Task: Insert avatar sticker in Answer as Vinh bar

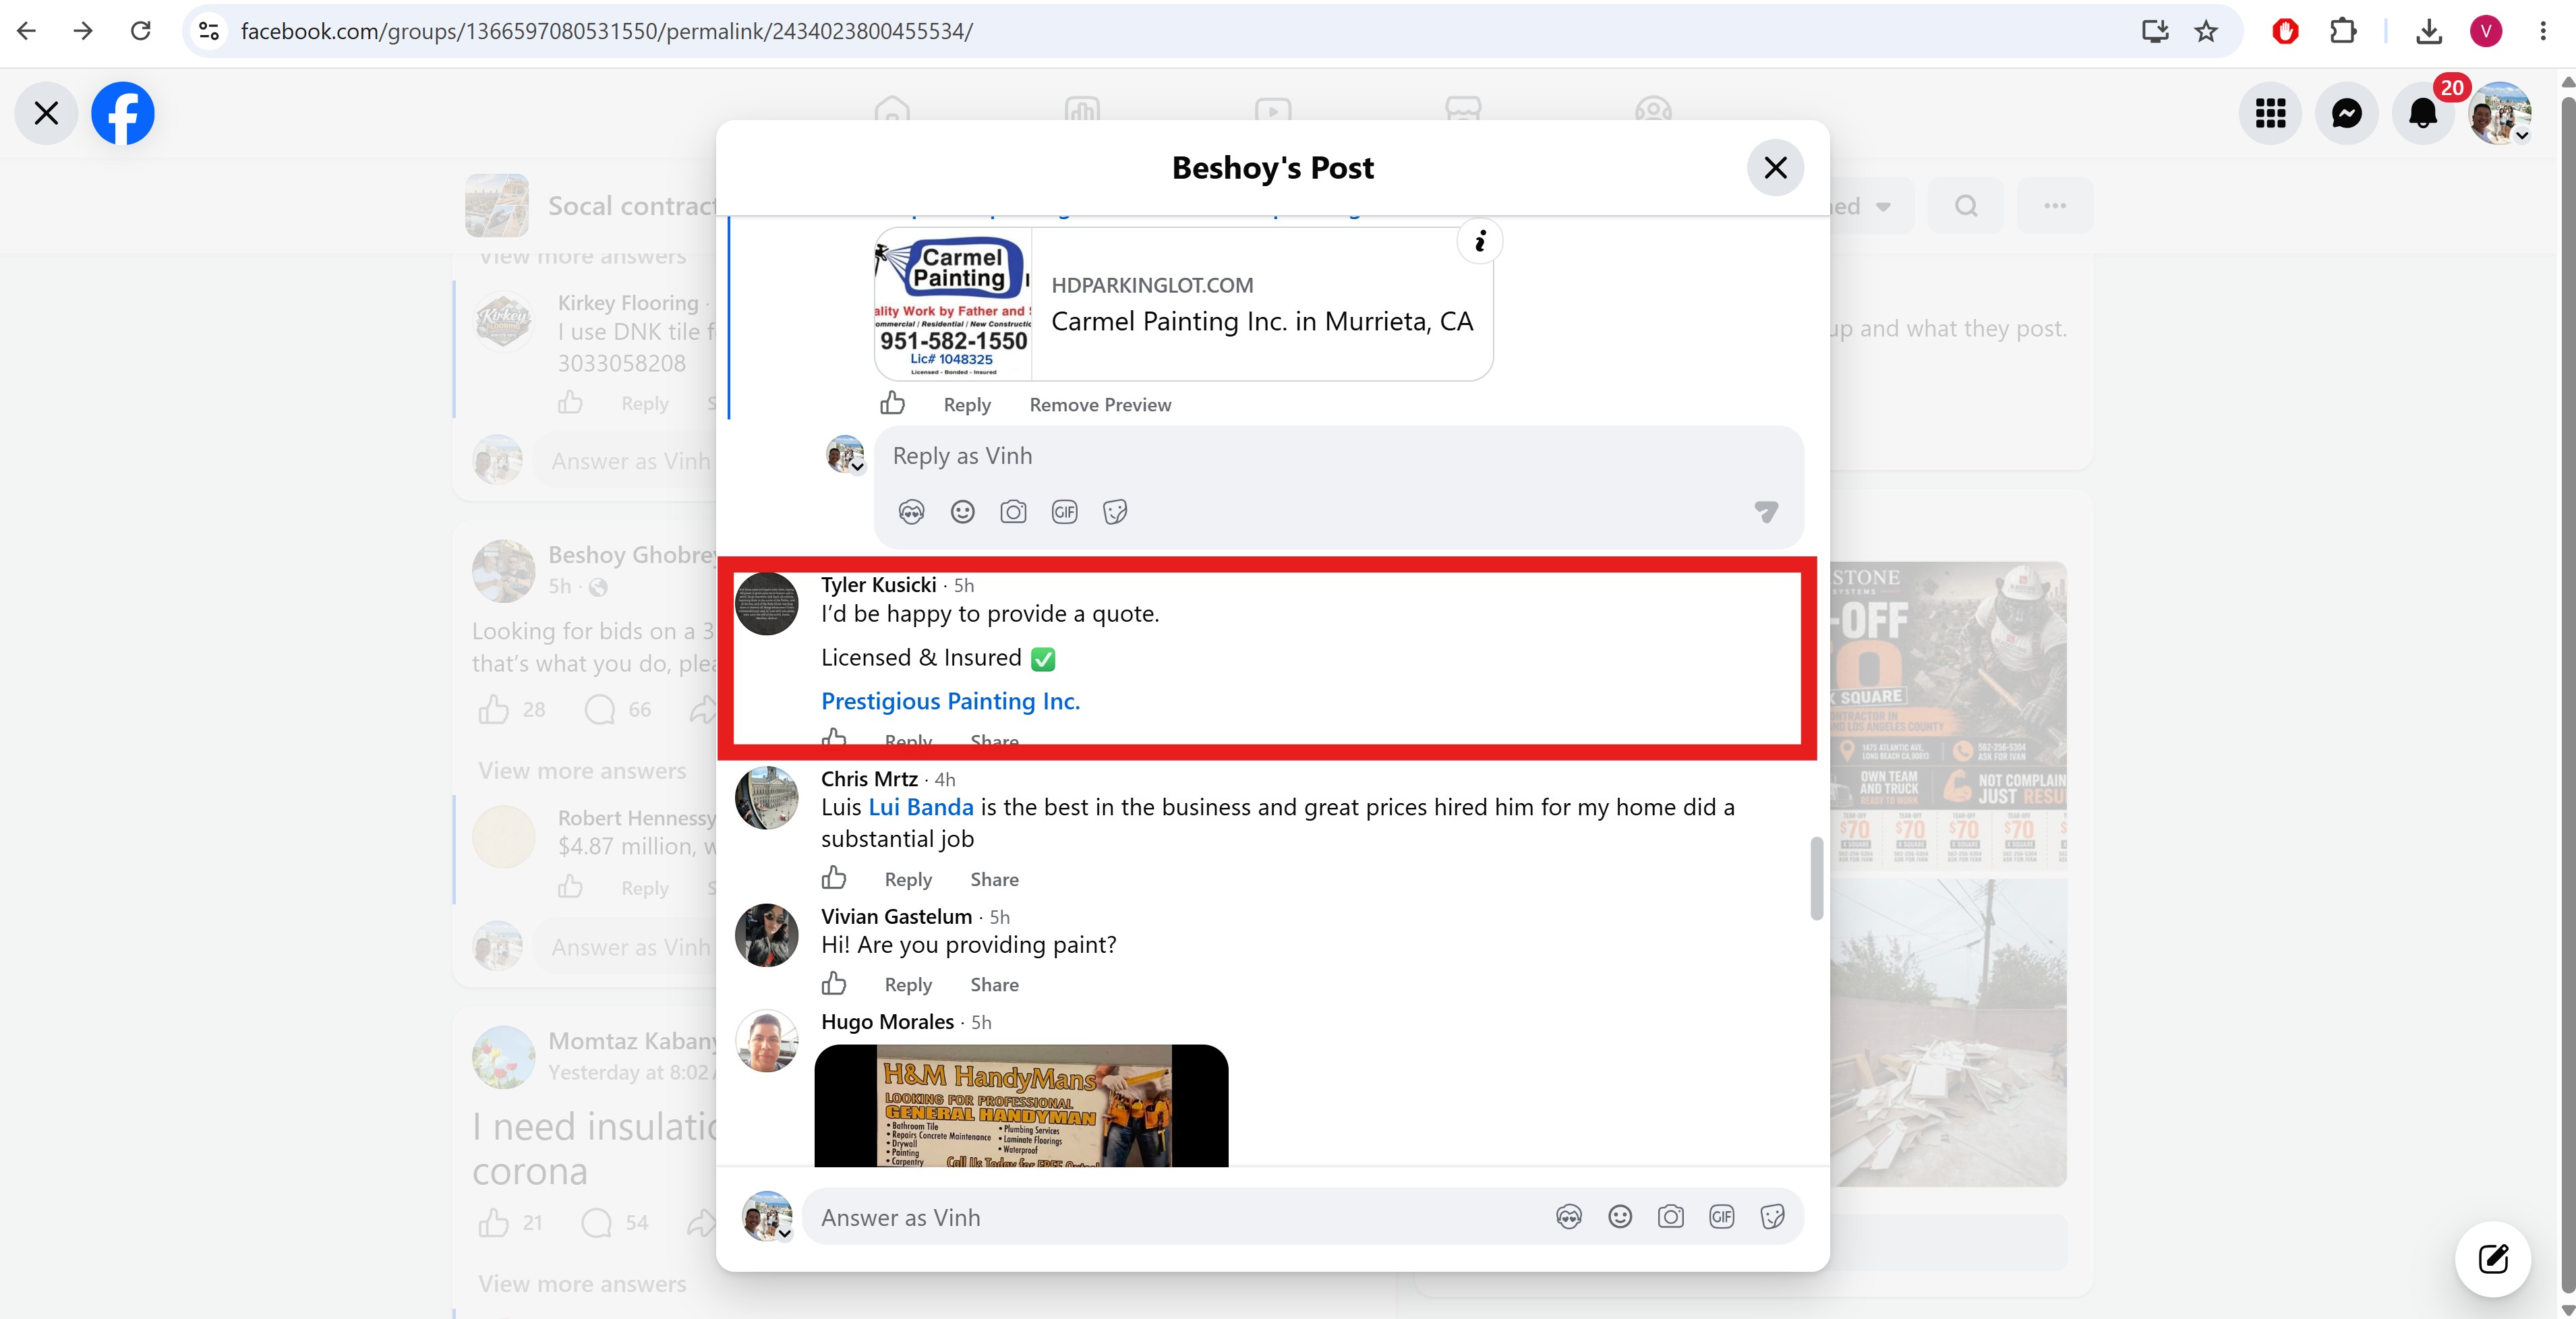Action: tap(1569, 1217)
